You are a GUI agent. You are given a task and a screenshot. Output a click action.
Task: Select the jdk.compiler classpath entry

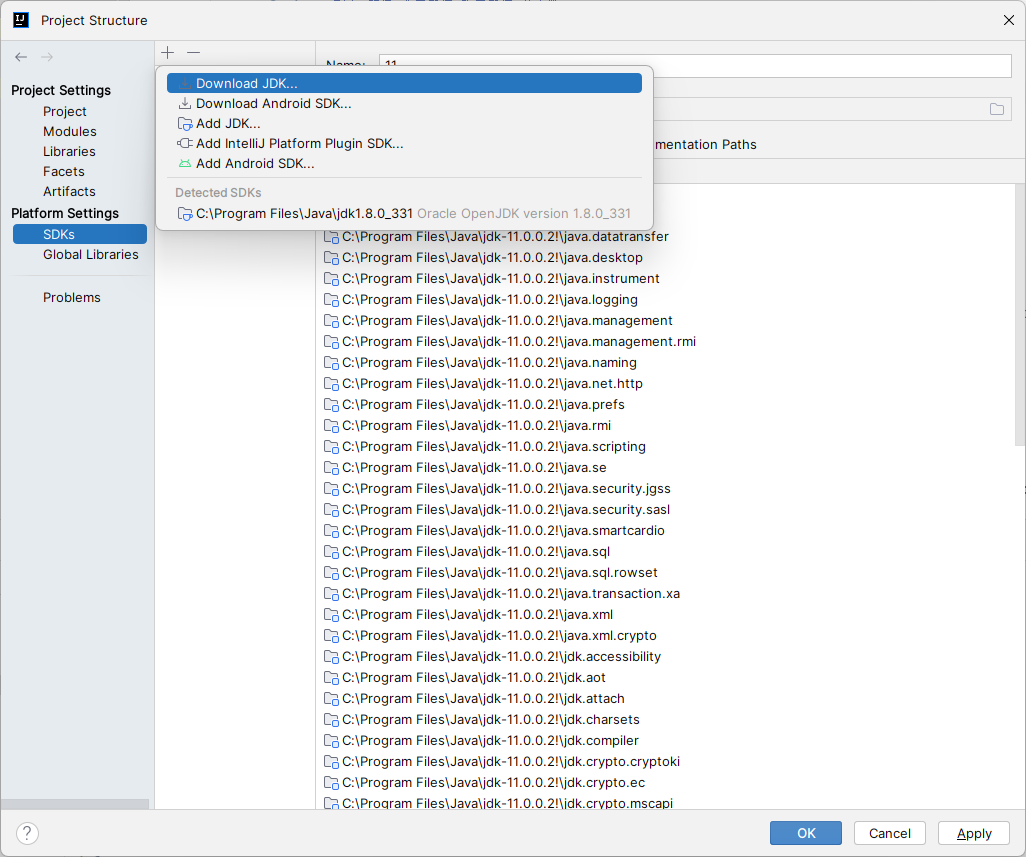pyautogui.click(x=481, y=740)
